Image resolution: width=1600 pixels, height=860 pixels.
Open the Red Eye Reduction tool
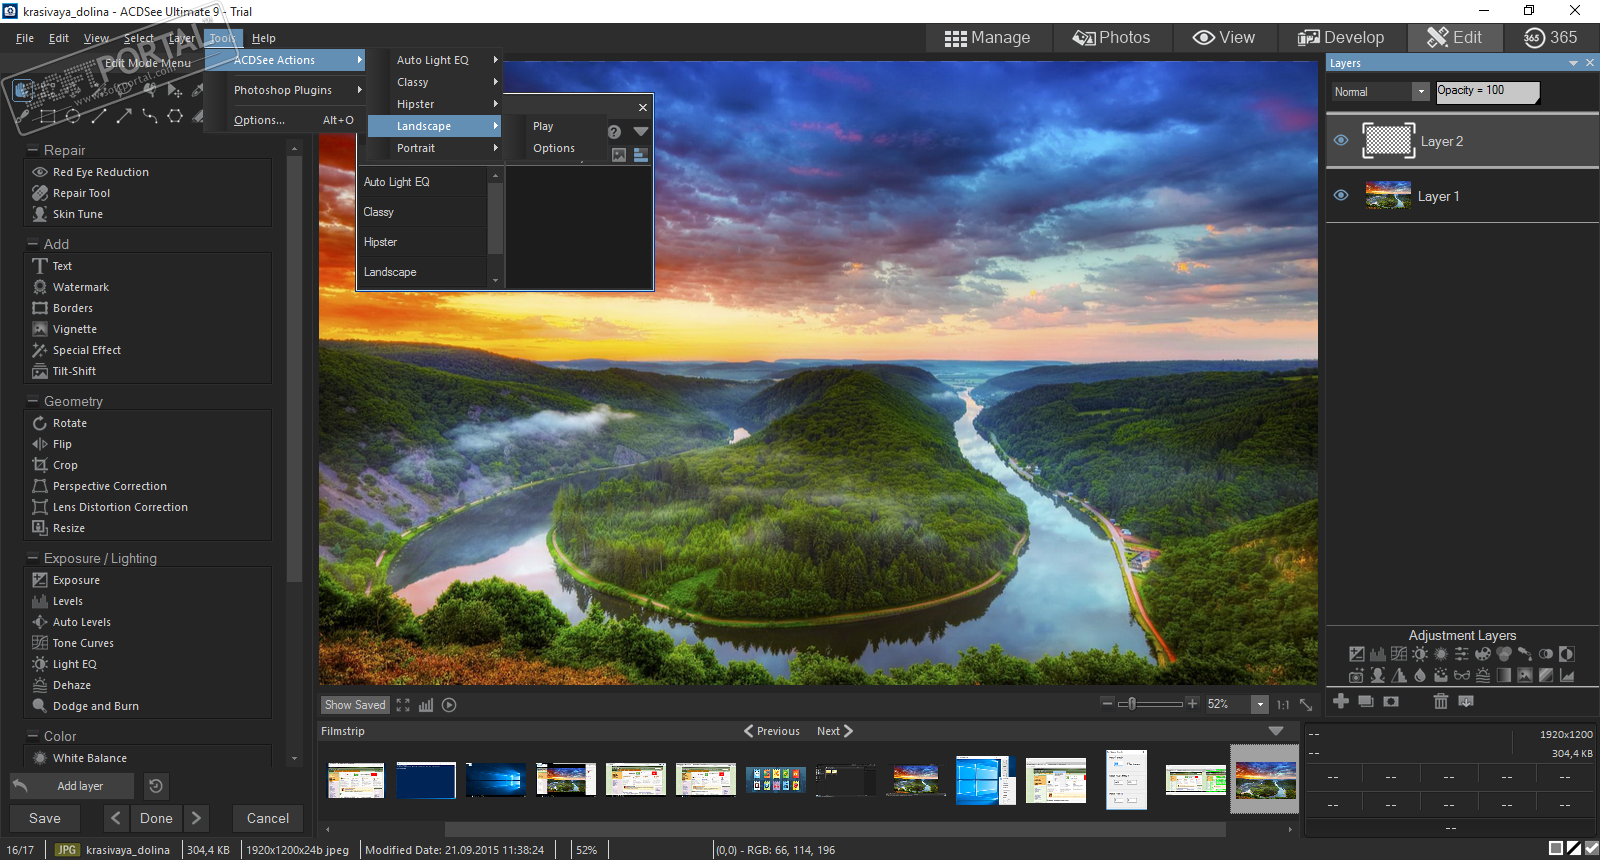(100, 172)
